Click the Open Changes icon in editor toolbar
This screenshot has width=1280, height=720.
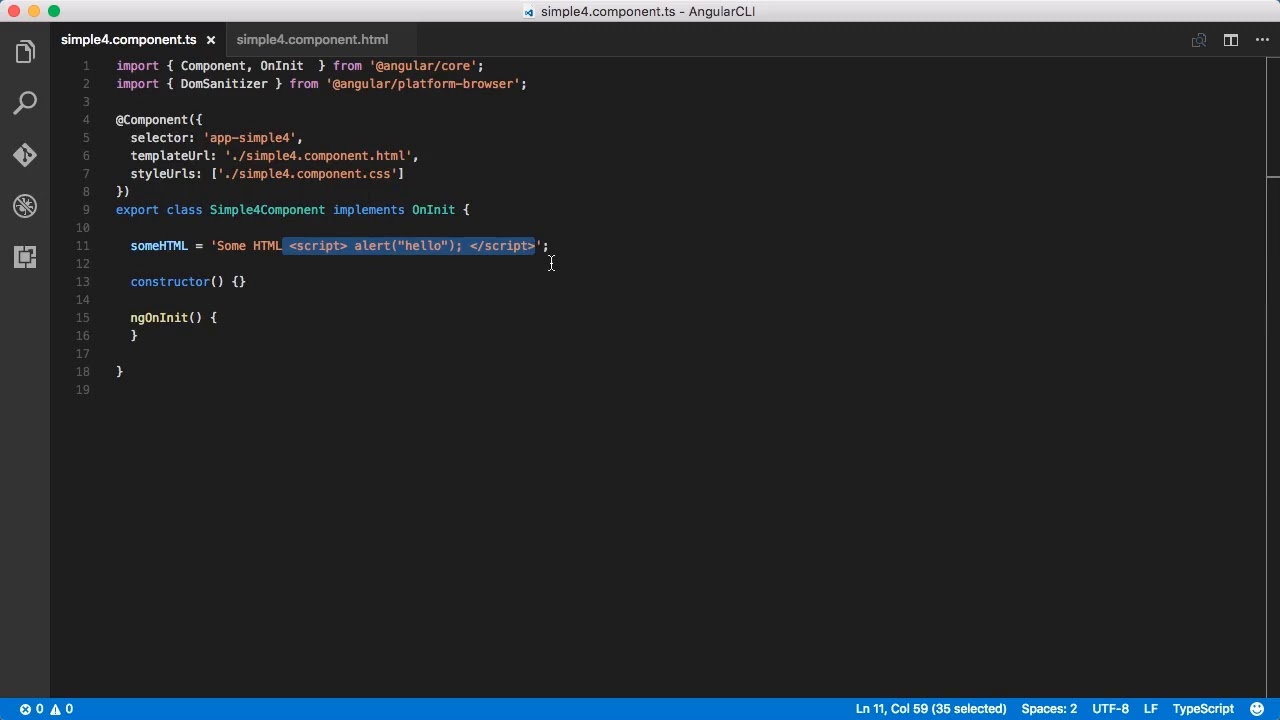[x=1198, y=40]
